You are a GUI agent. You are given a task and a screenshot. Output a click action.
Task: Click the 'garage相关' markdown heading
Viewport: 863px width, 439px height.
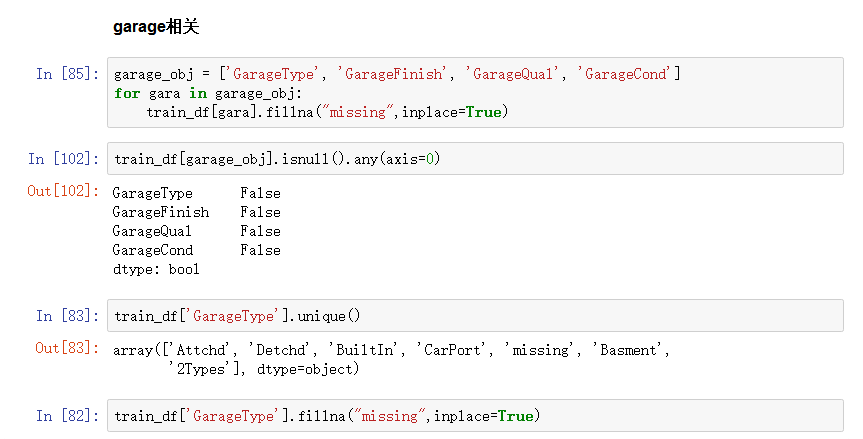pyautogui.click(x=156, y=26)
